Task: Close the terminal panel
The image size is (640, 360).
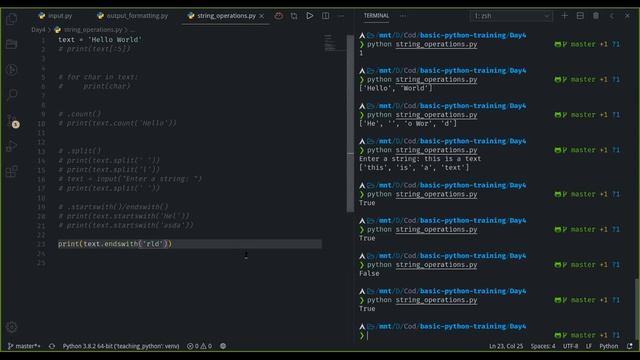Action: pos(627,16)
